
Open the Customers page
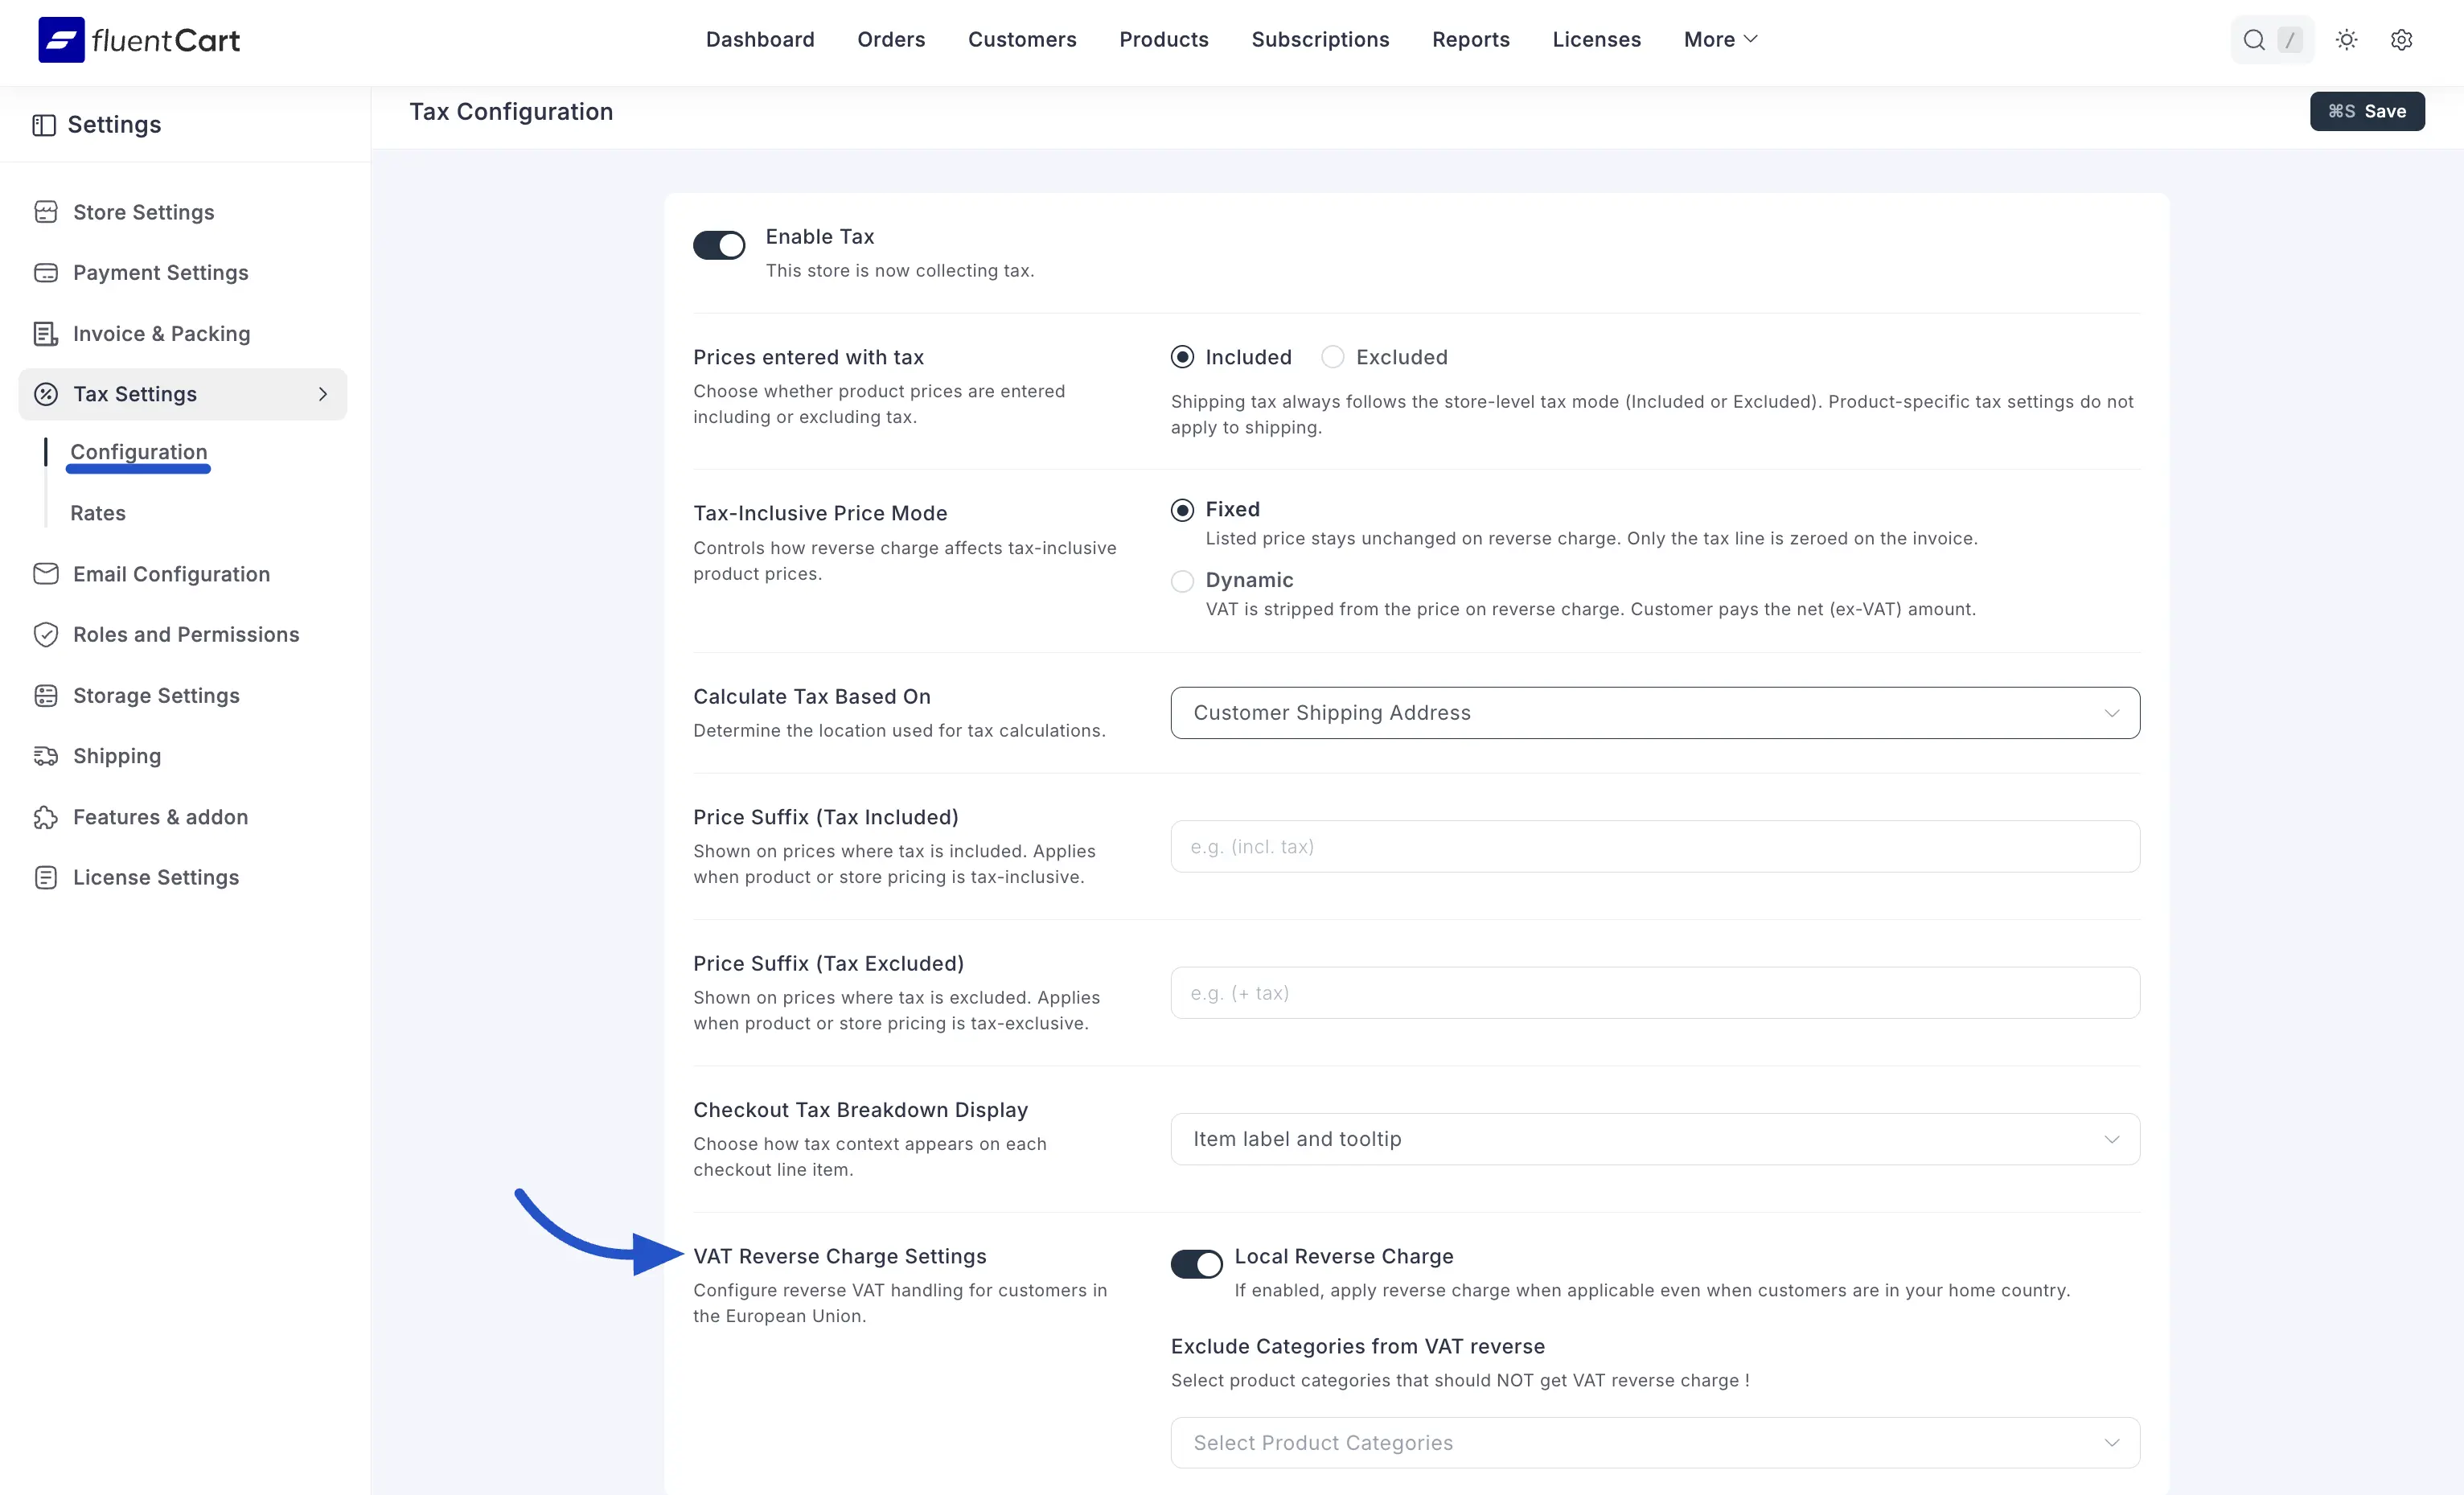(1022, 40)
